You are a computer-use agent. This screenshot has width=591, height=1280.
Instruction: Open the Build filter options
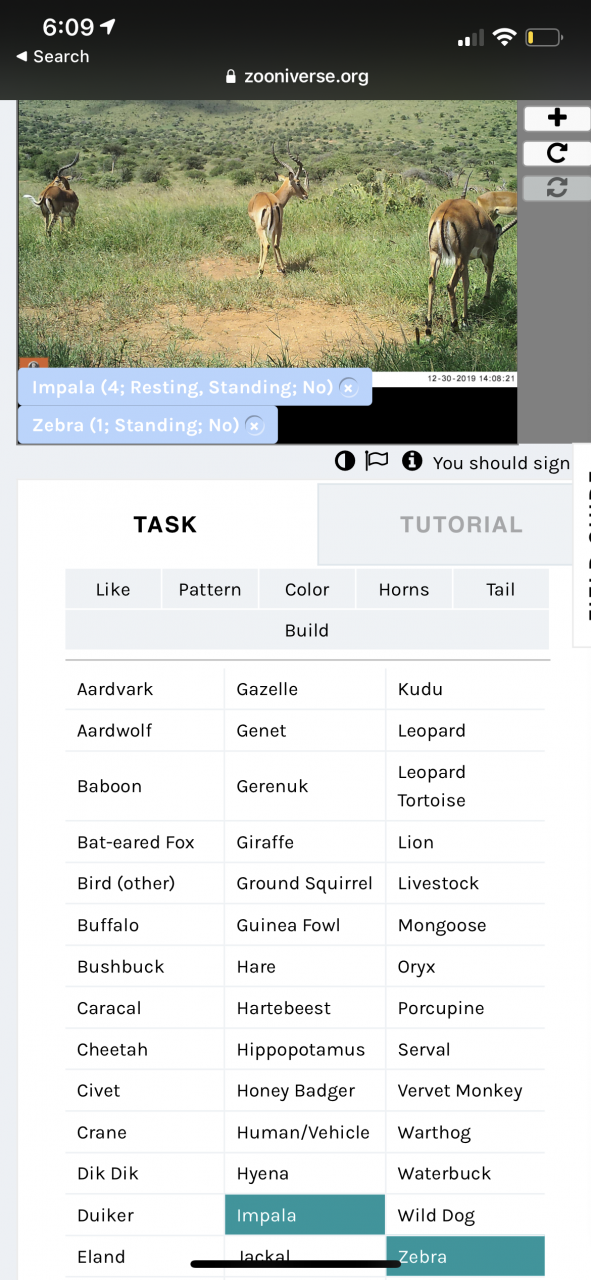coord(307,630)
